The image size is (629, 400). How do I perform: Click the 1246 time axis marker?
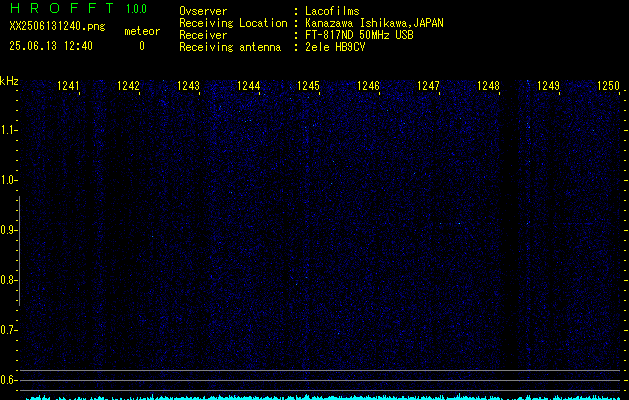click(x=368, y=86)
